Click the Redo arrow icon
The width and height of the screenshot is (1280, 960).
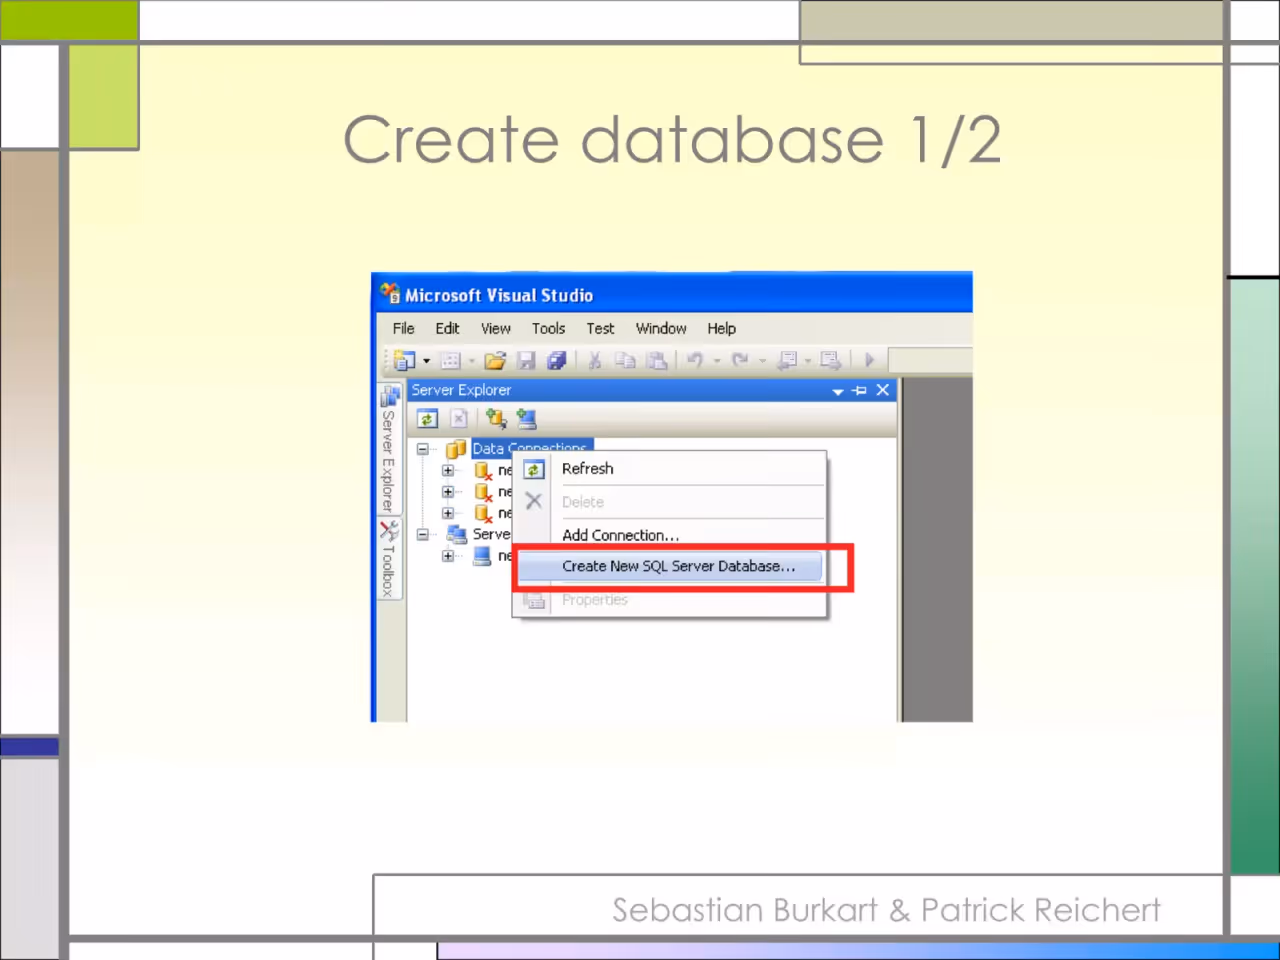pos(740,360)
